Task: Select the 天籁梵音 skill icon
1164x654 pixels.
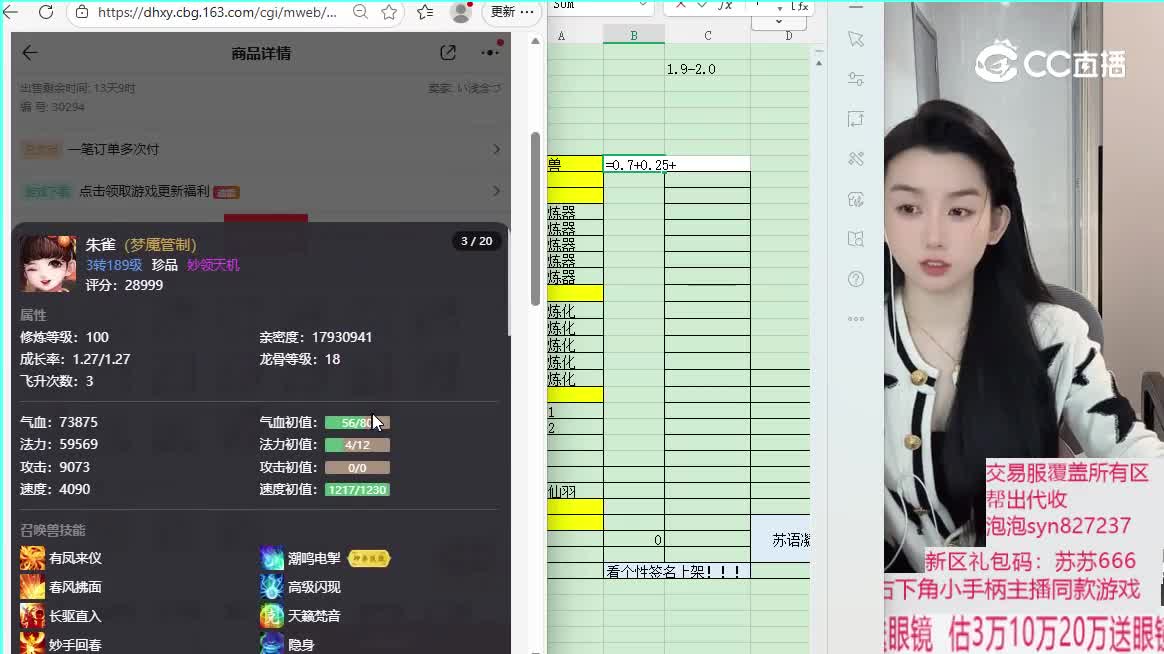Action: (271, 616)
